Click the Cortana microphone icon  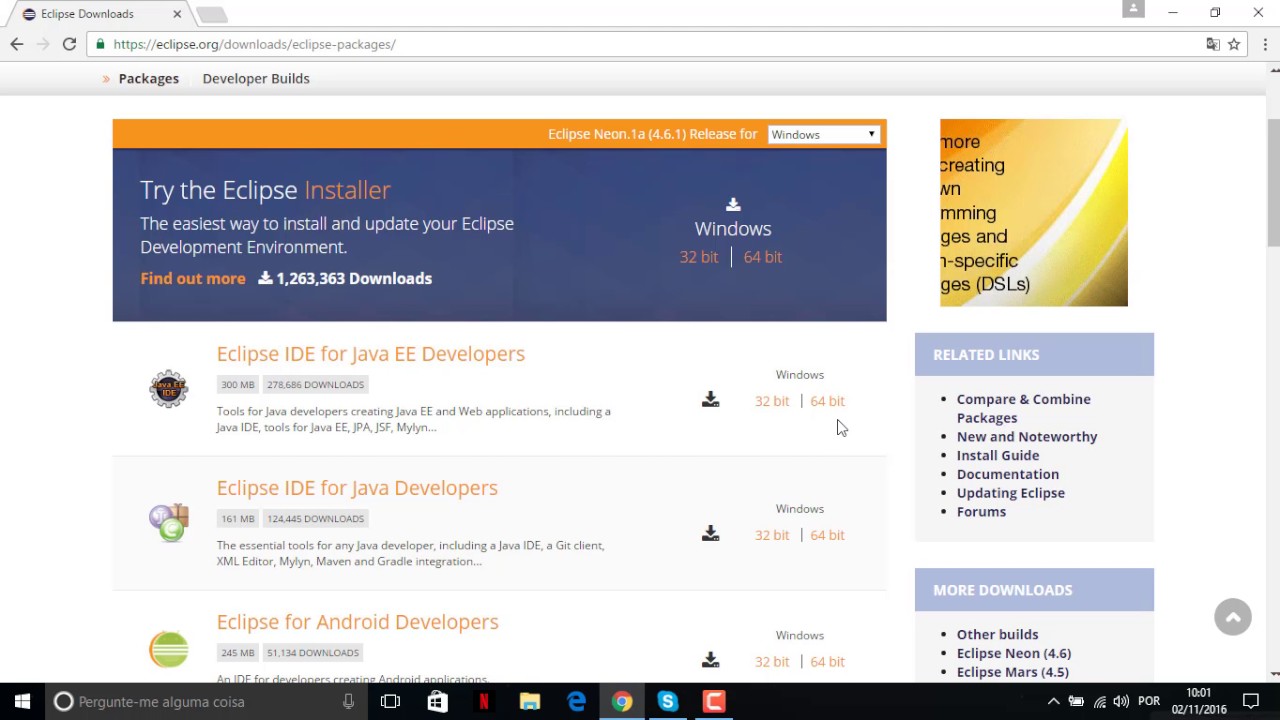click(348, 701)
